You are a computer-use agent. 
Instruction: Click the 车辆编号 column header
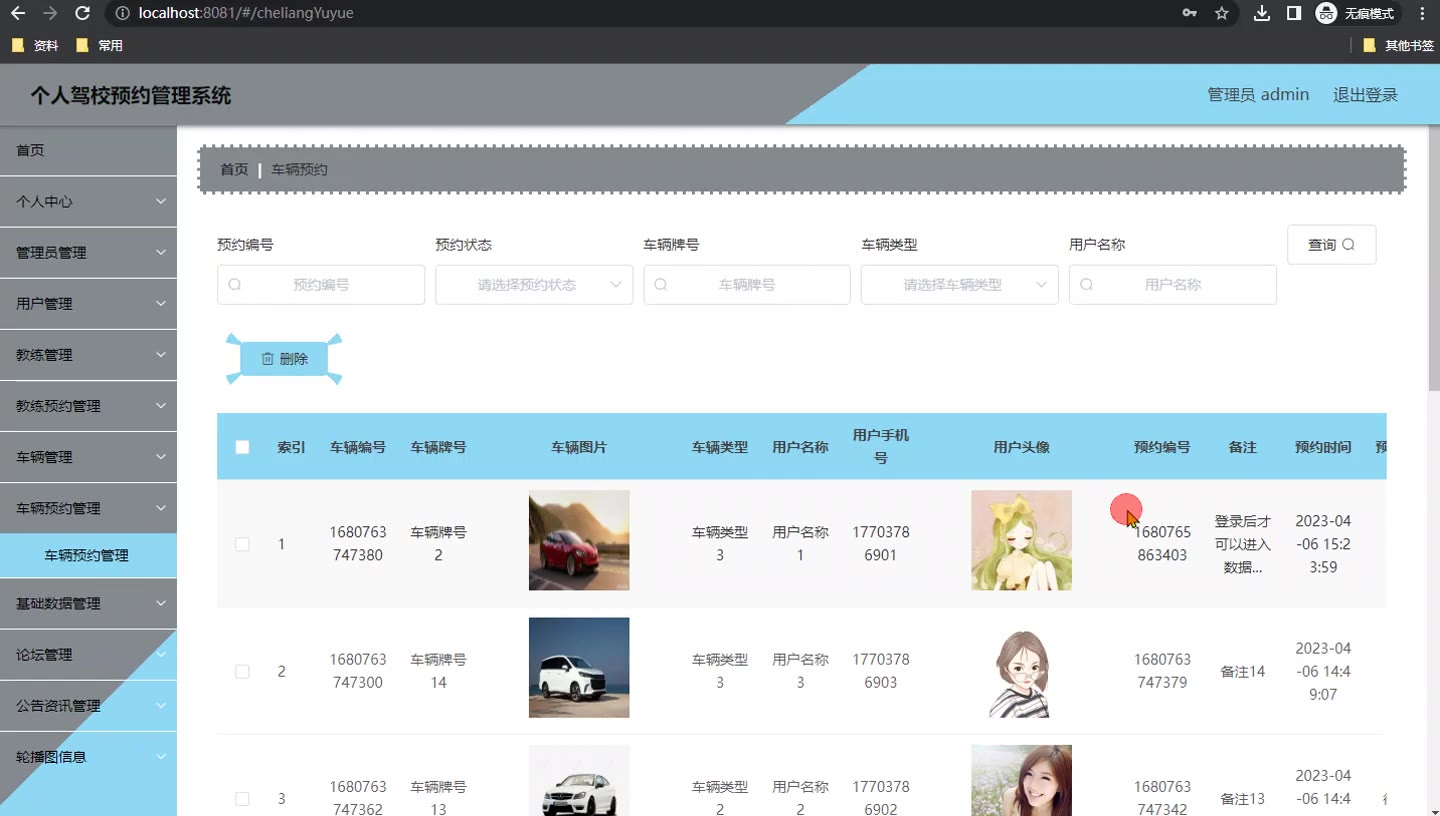(358, 447)
